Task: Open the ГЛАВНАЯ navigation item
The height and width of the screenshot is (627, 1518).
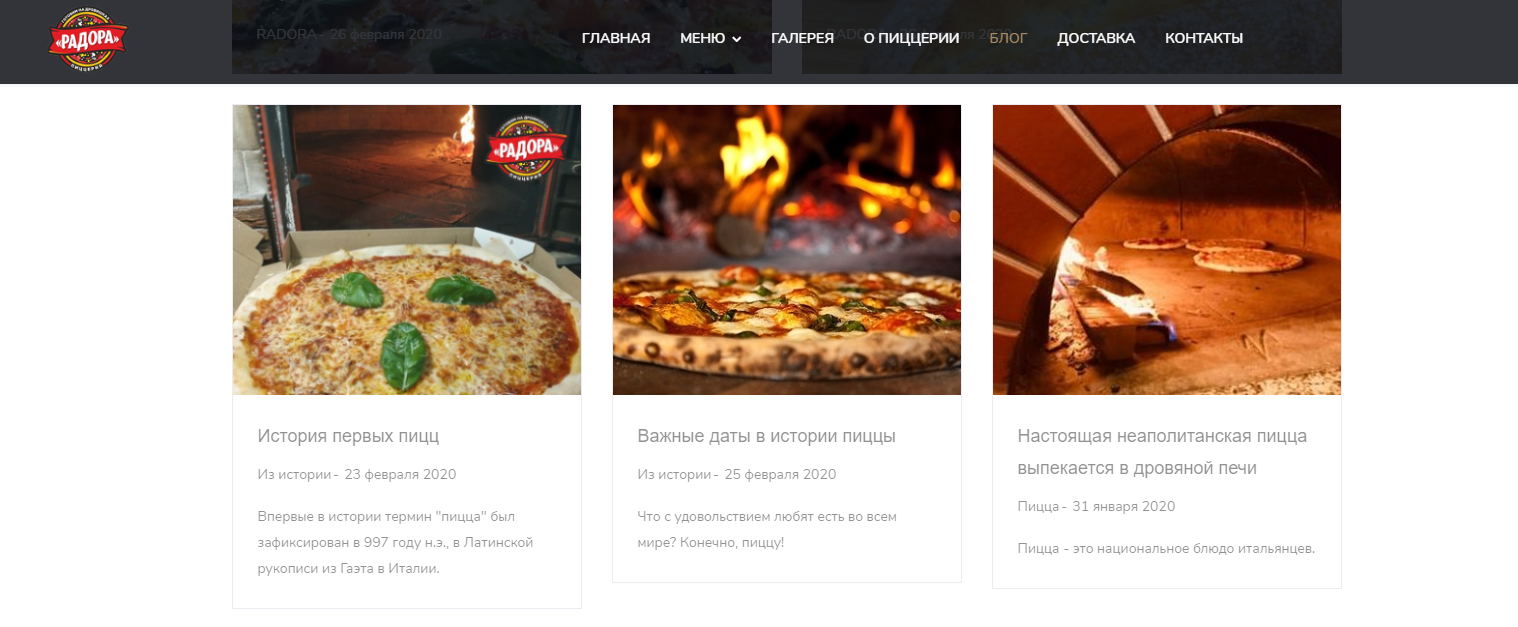Action: 616,38
